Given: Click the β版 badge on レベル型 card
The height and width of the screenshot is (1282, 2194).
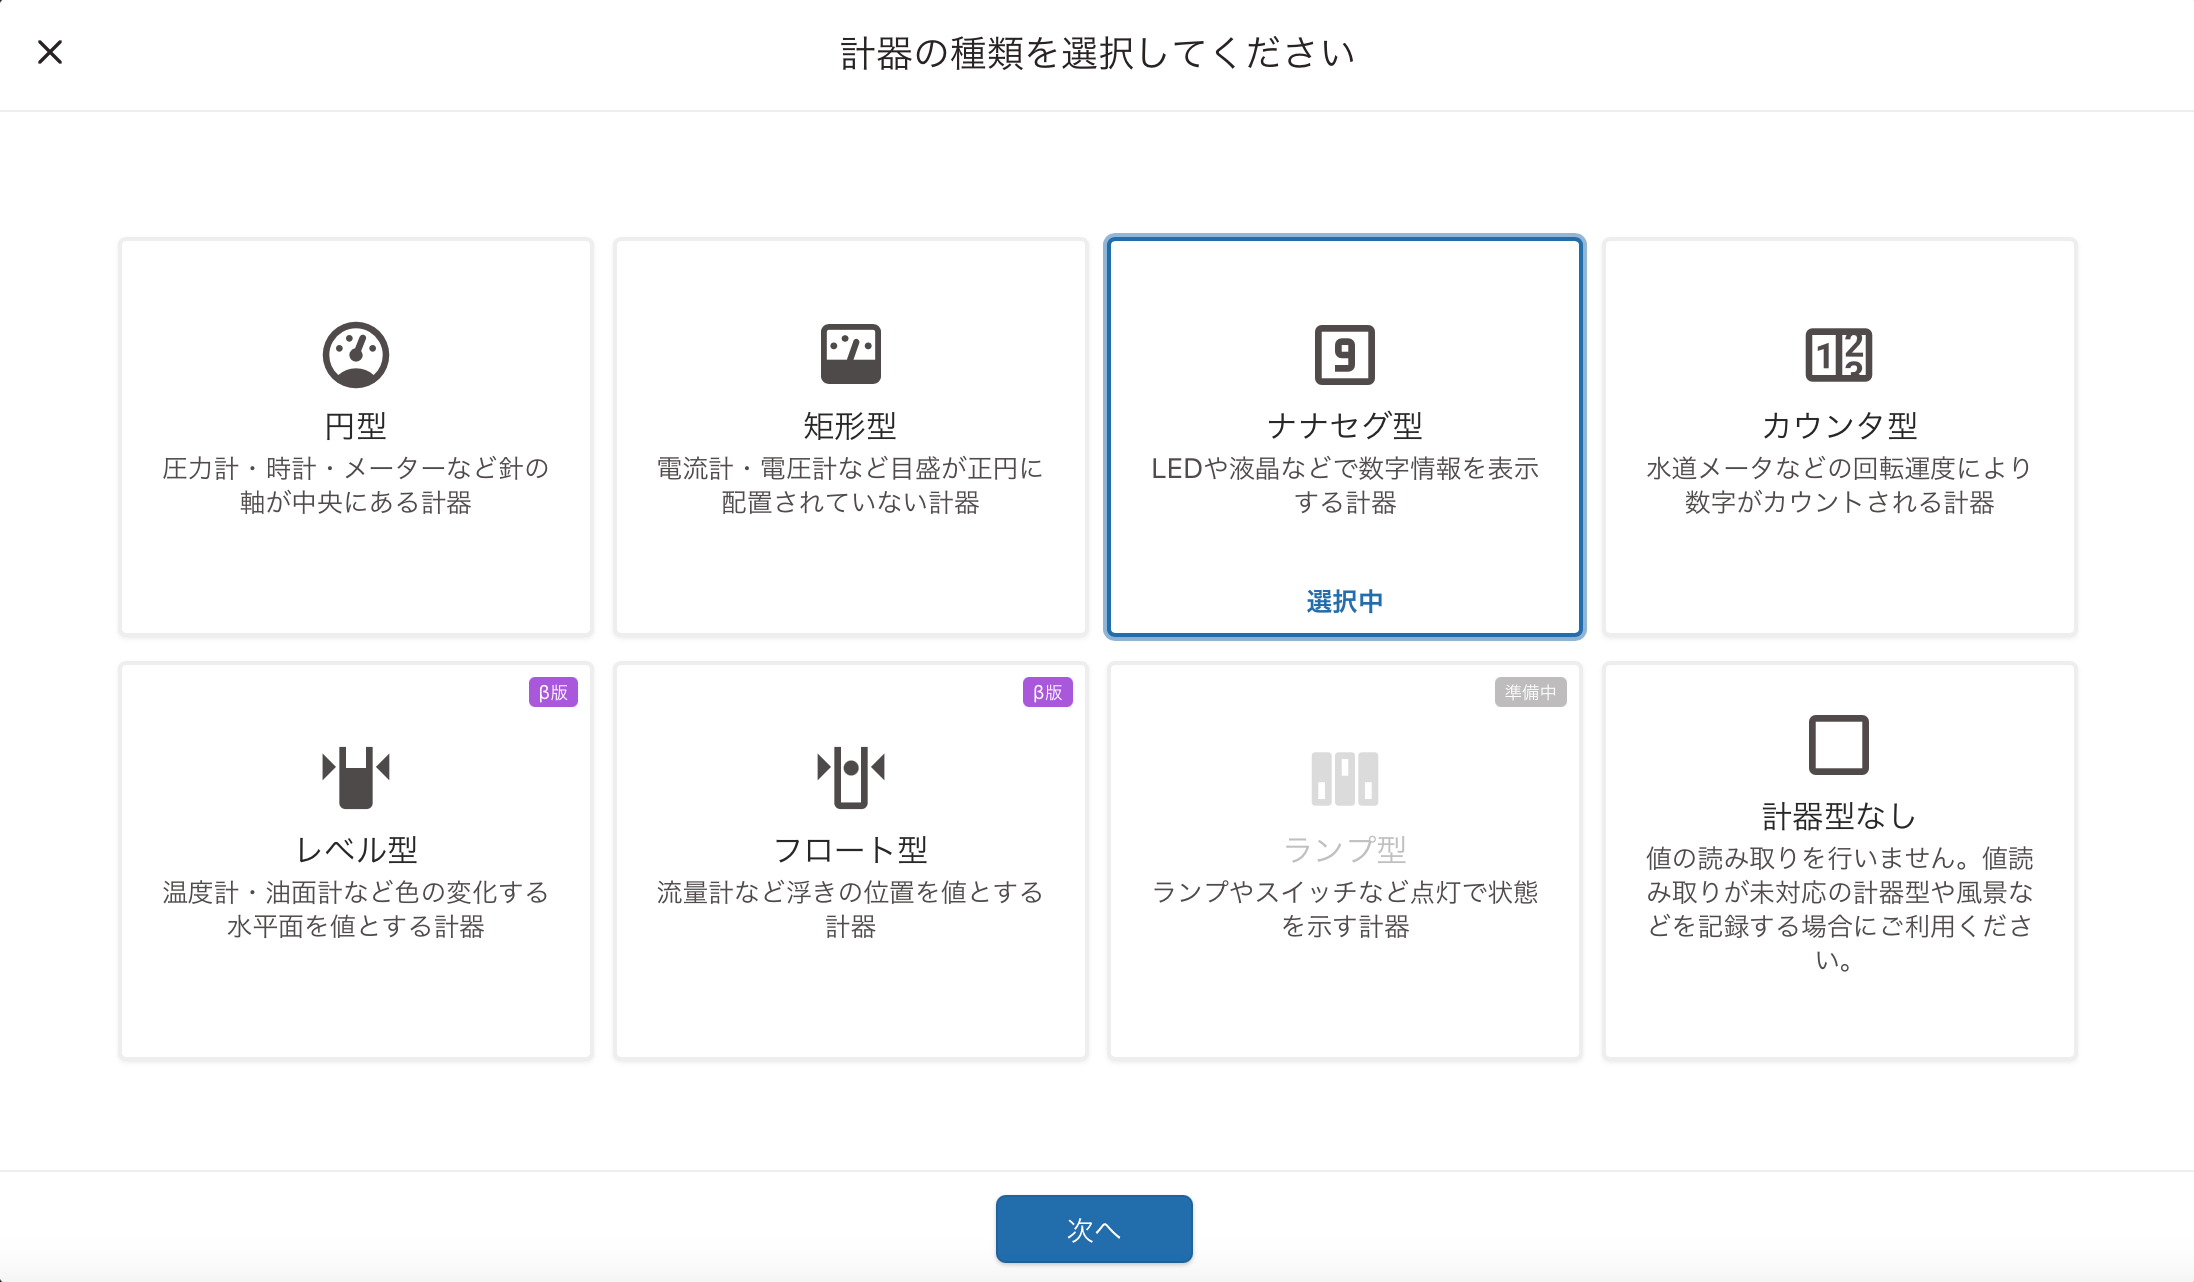Looking at the screenshot, I should [x=553, y=692].
